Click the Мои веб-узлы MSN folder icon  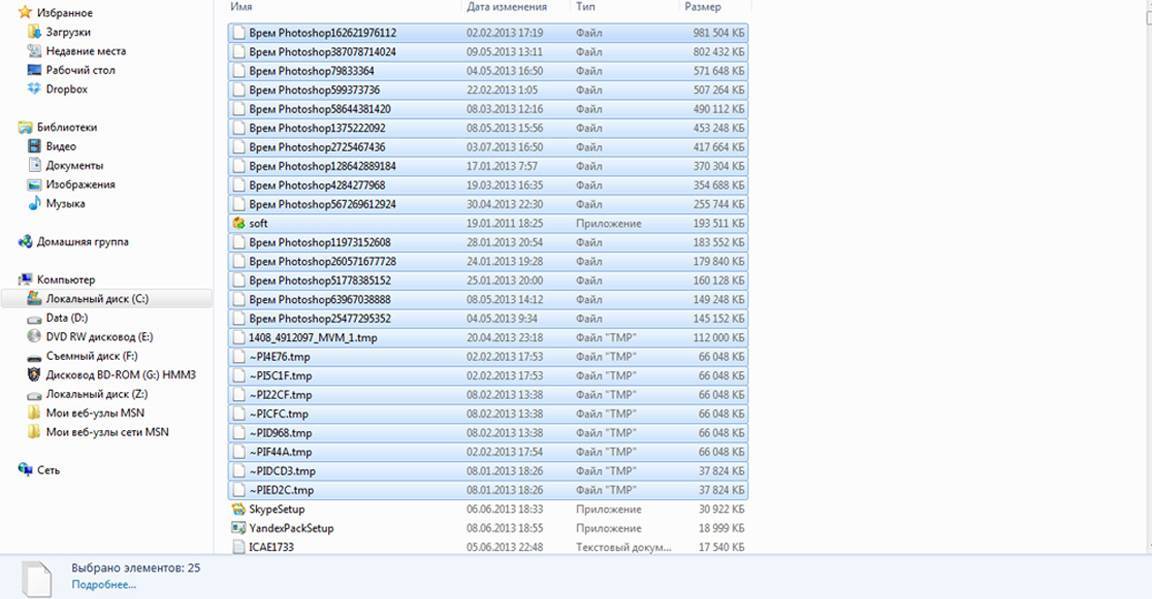tap(34, 413)
